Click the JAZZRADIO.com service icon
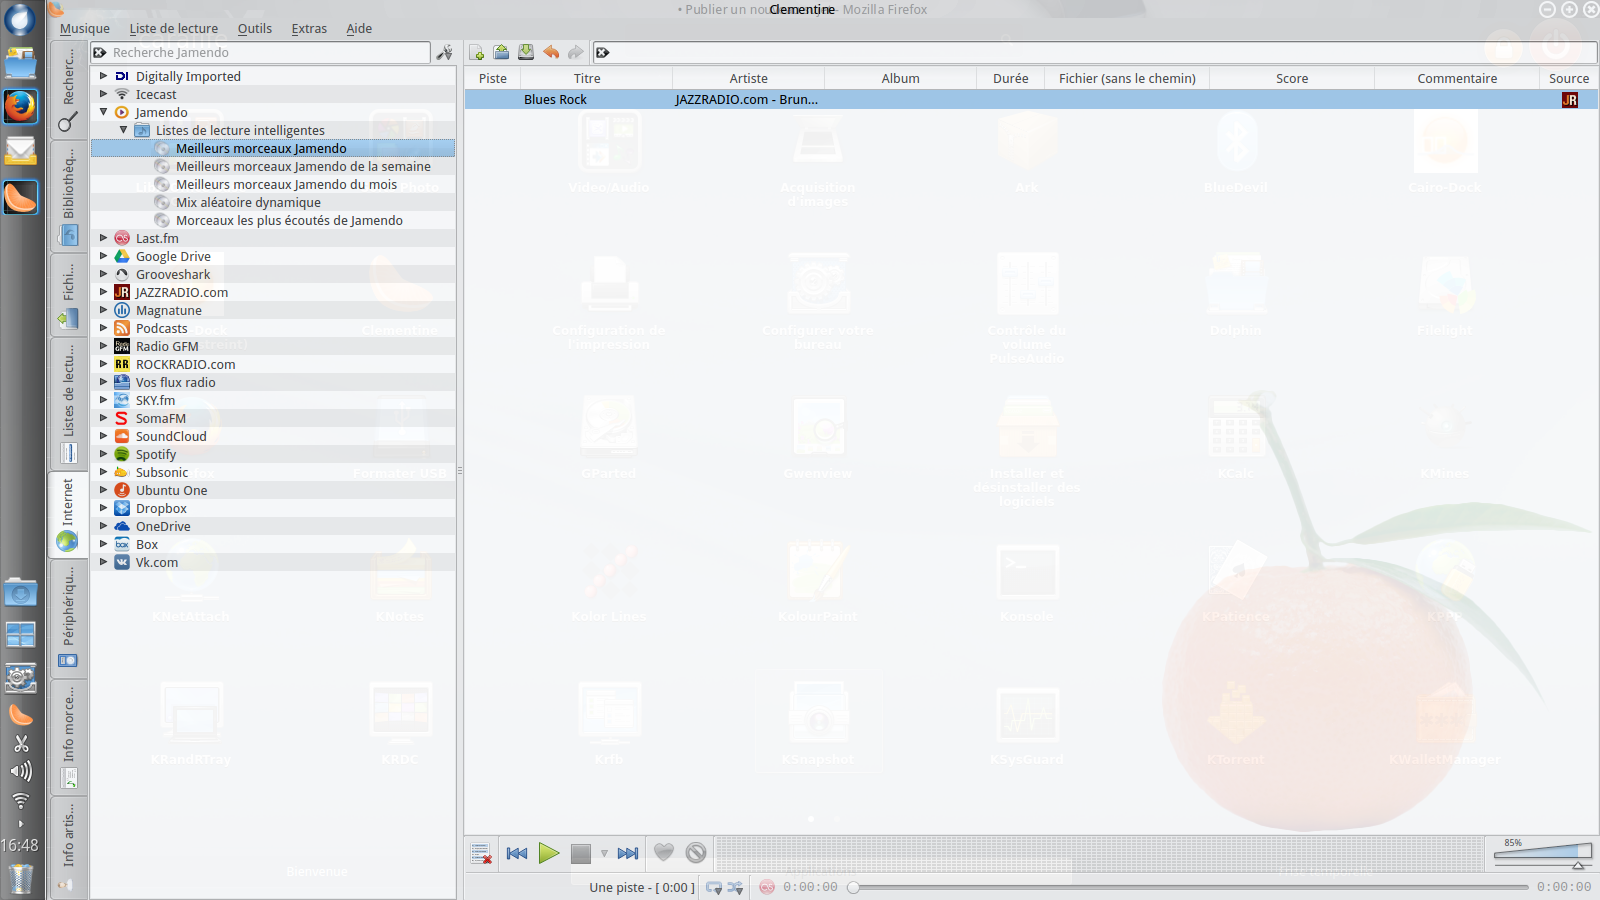 click(x=122, y=292)
